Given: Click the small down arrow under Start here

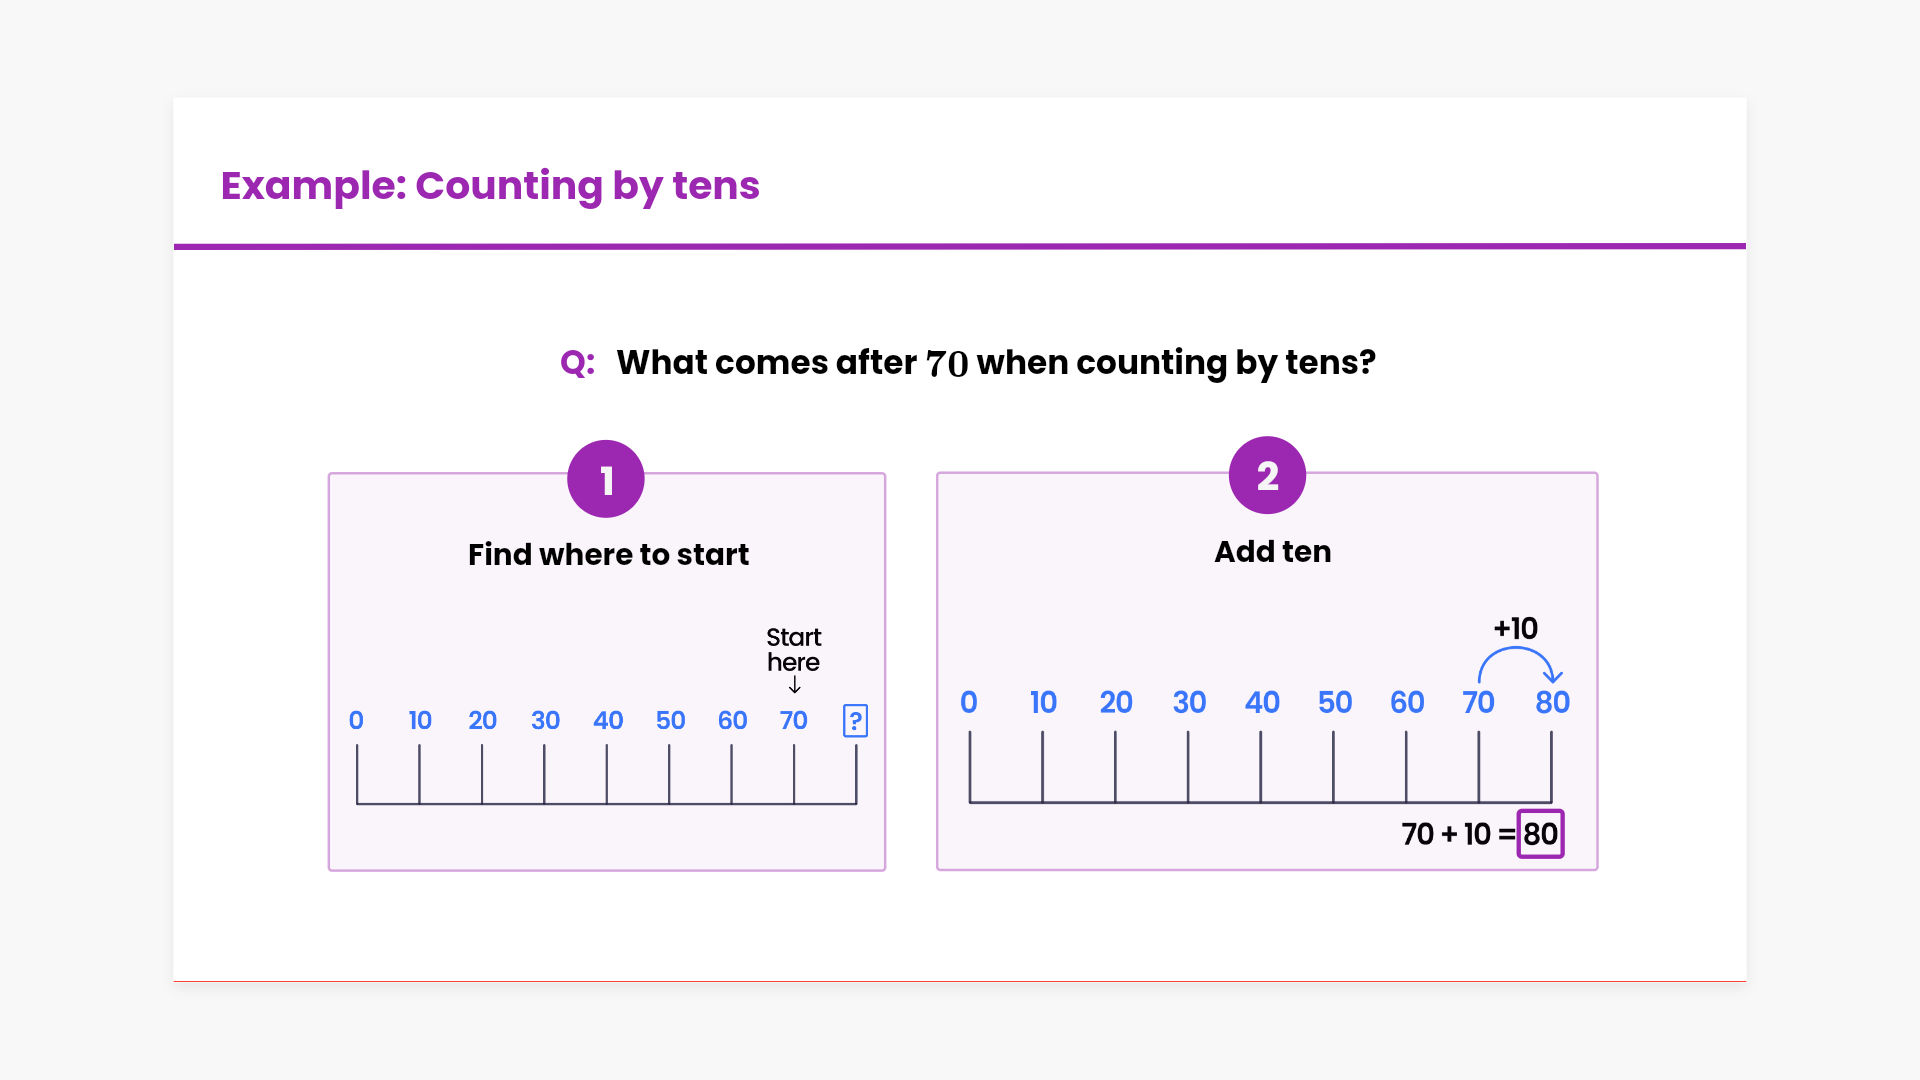Looking at the screenshot, I should click(795, 685).
